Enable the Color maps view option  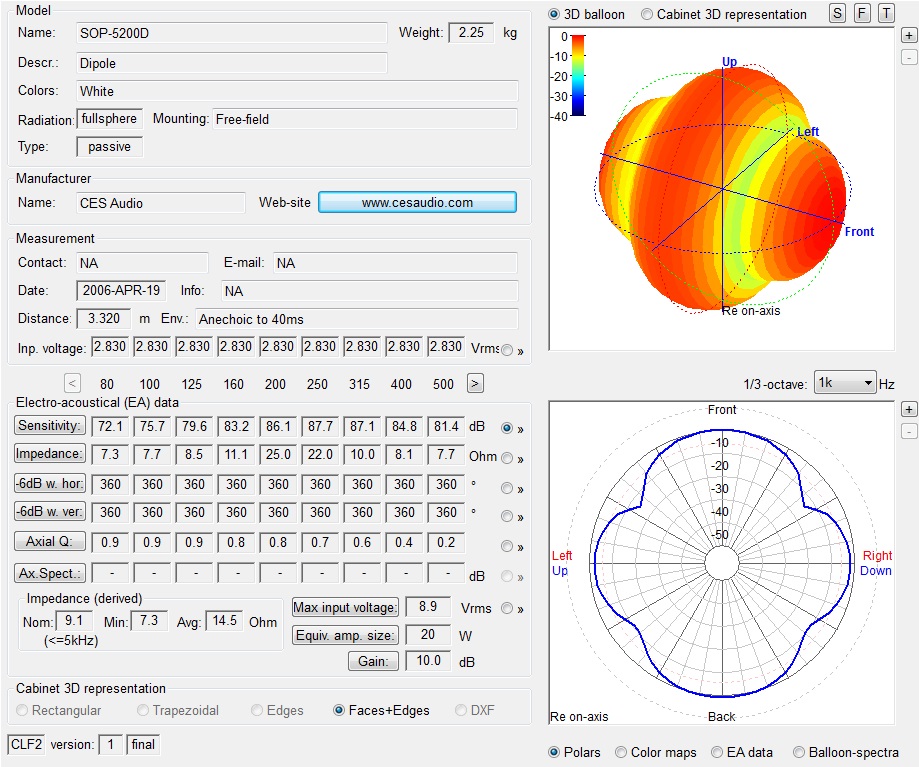click(x=621, y=752)
